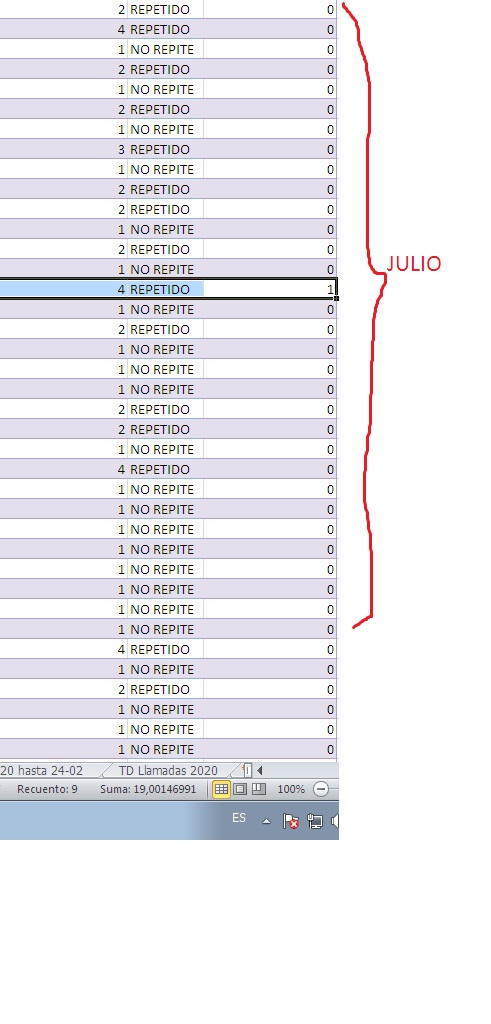
Task: Open the ES language indicator
Action: [239, 818]
